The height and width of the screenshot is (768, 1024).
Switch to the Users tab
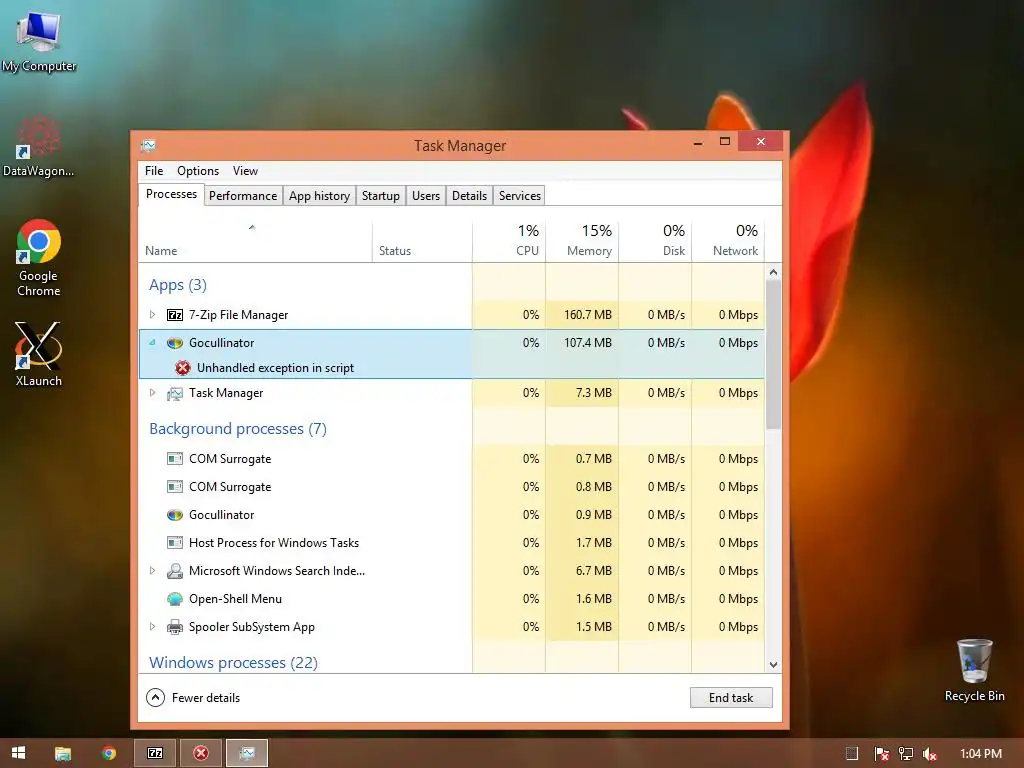point(426,196)
